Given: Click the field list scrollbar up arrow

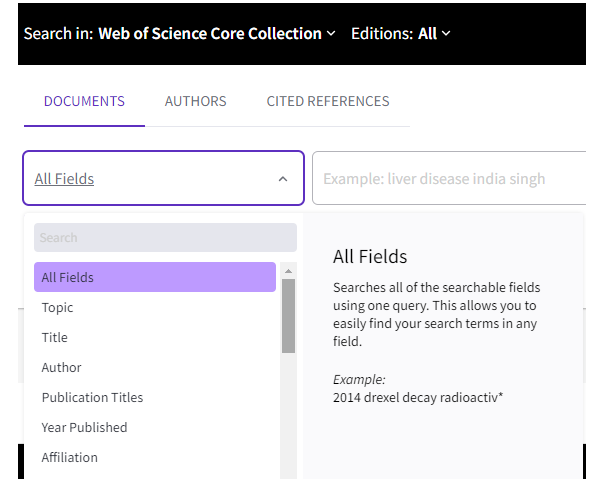Looking at the screenshot, I should [288, 271].
